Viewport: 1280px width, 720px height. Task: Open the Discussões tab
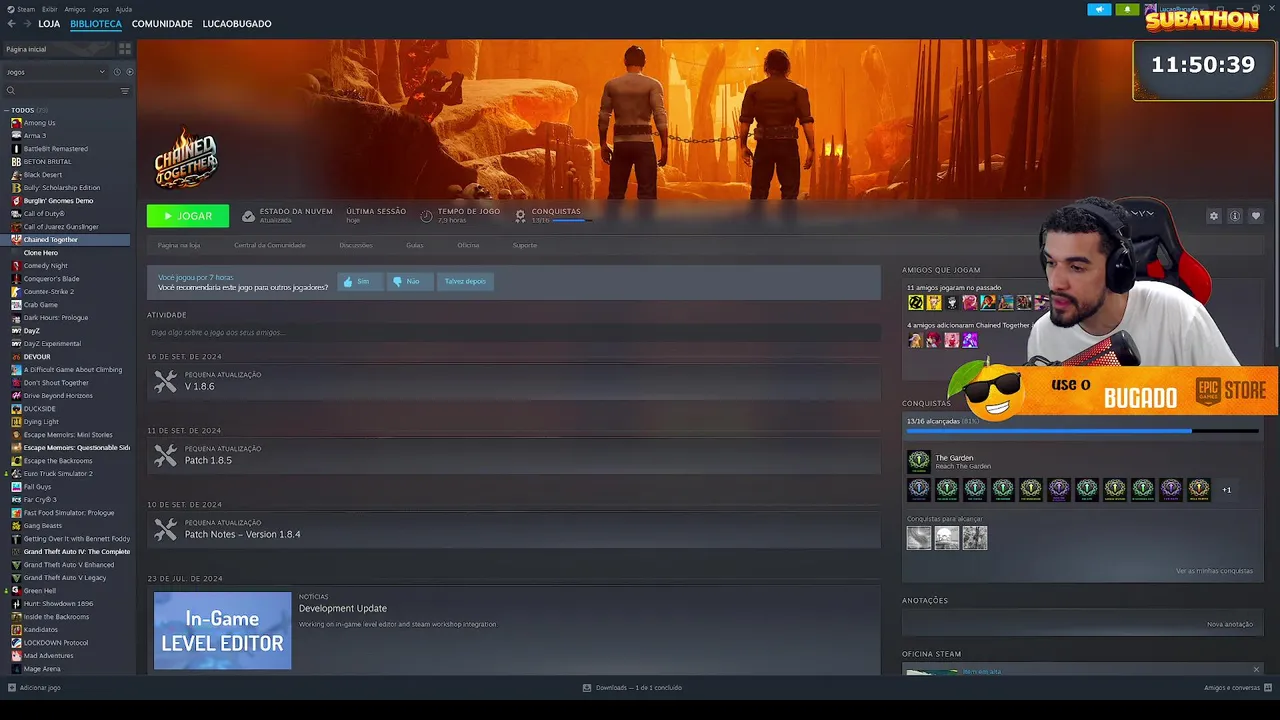click(356, 245)
